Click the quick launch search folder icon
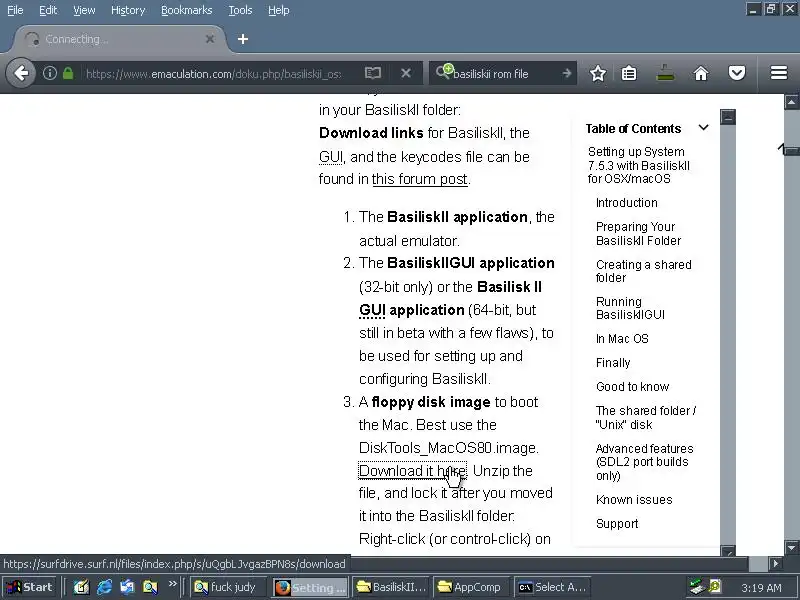Image resolution: width=800 pixels, height=600 pixels. pyautogui.click(x=150, y=587)
